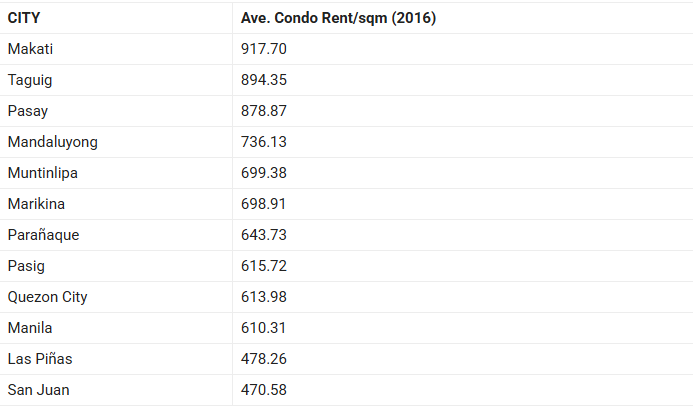Click the 736.13 rent value

264,142
